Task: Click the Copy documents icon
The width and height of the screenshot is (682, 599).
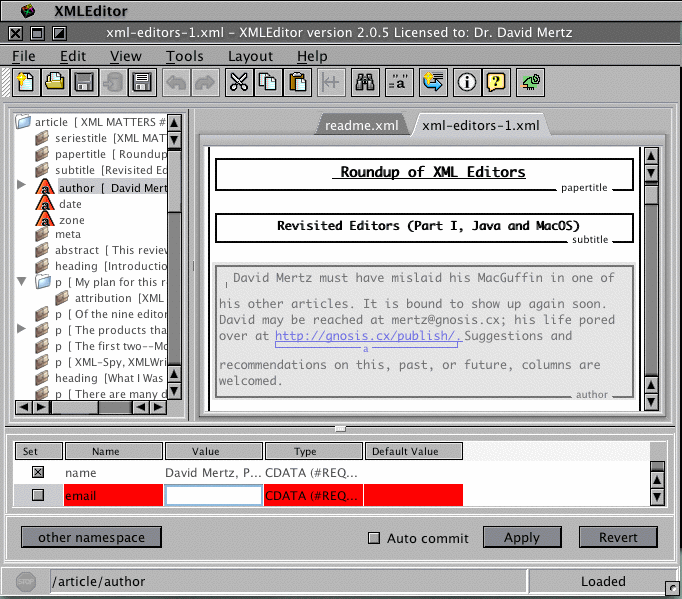Action: [x=267, y=82]
